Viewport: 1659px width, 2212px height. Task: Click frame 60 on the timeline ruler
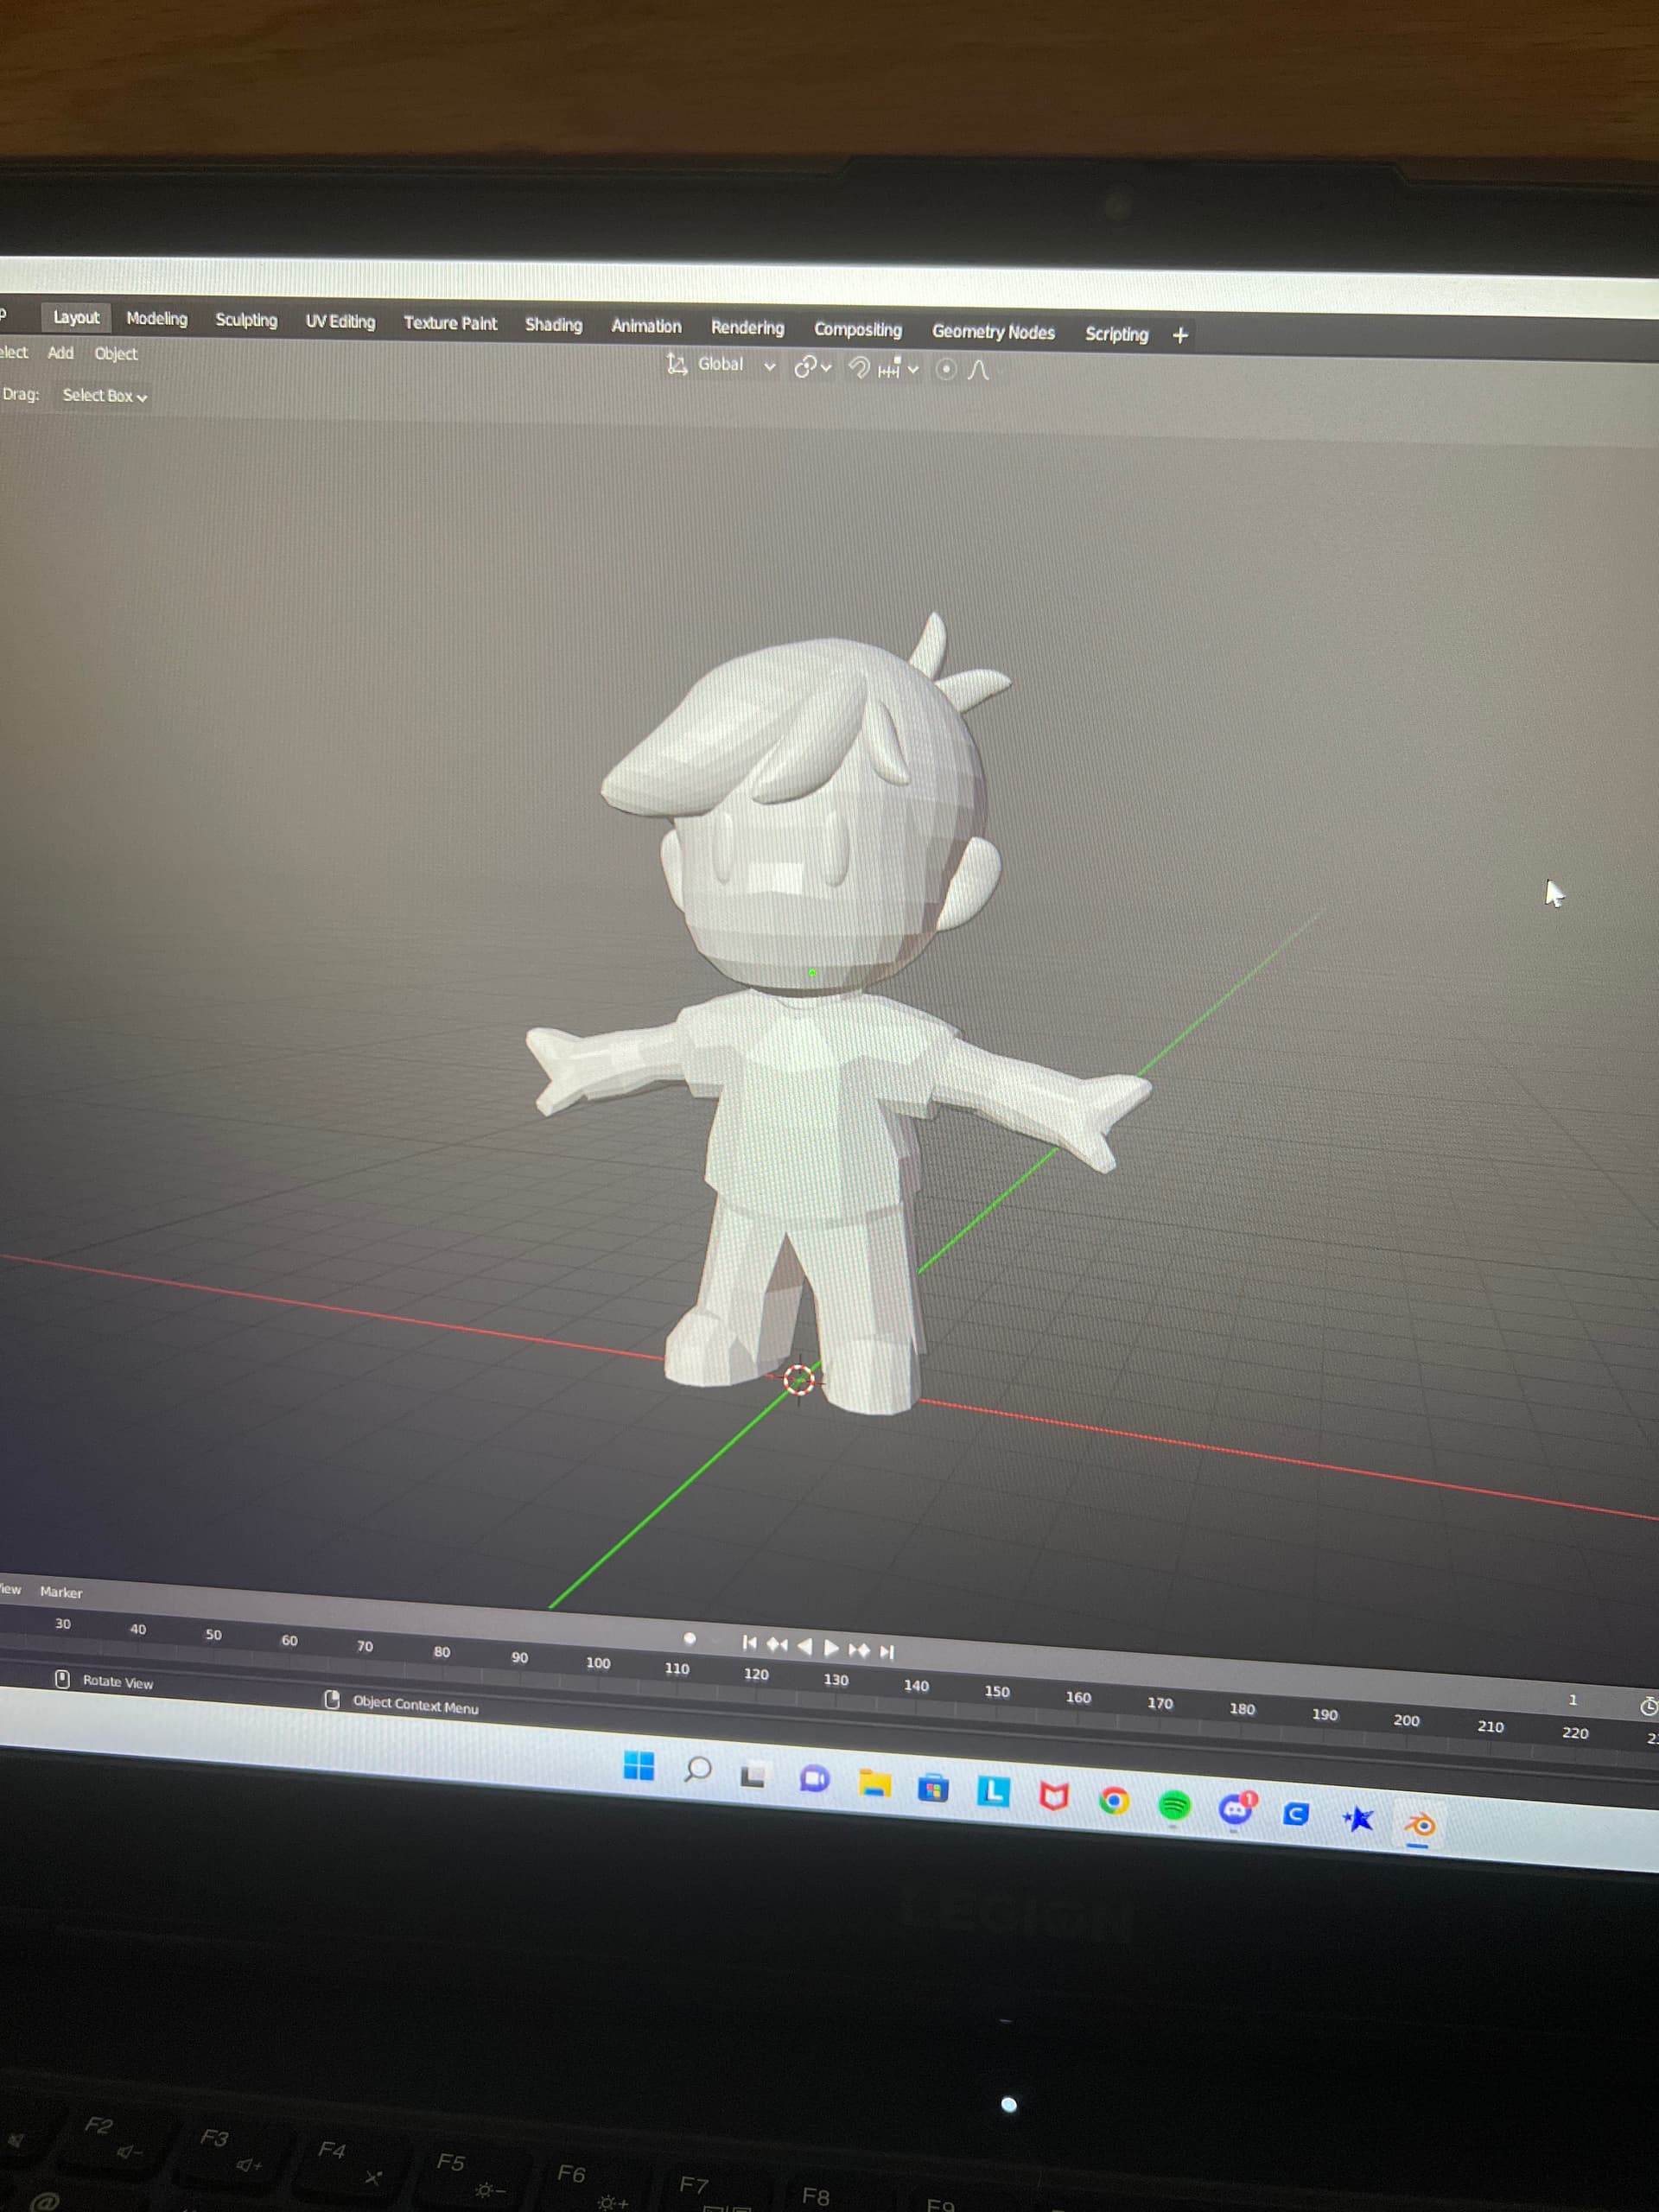coord(289,1641)
